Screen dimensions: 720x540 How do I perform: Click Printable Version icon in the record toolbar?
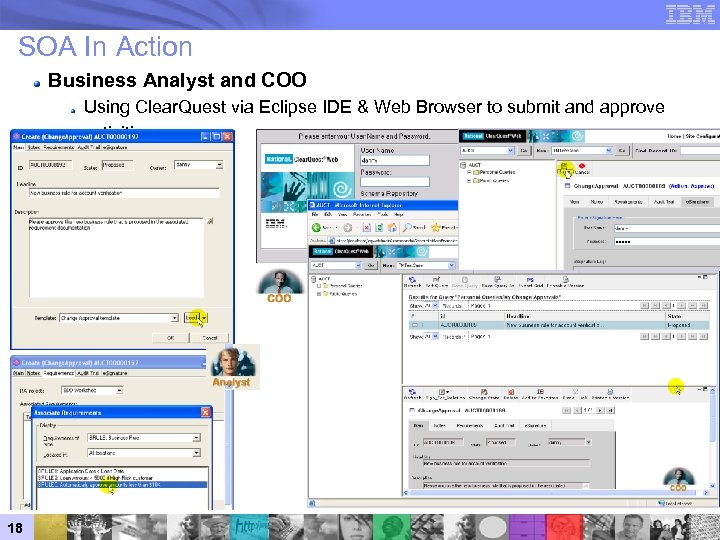[610, 394]
